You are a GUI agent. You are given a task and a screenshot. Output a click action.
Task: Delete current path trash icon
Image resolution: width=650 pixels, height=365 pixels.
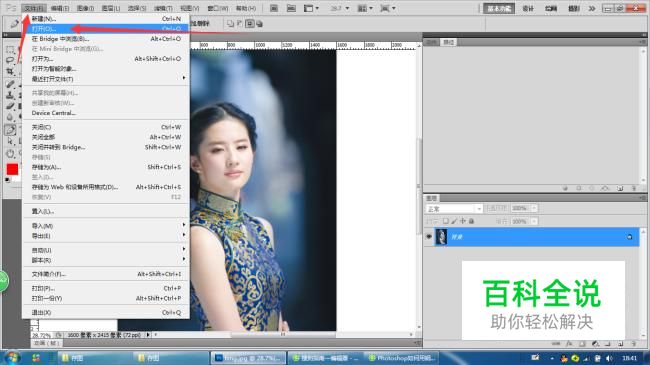[x=634, y=188]
